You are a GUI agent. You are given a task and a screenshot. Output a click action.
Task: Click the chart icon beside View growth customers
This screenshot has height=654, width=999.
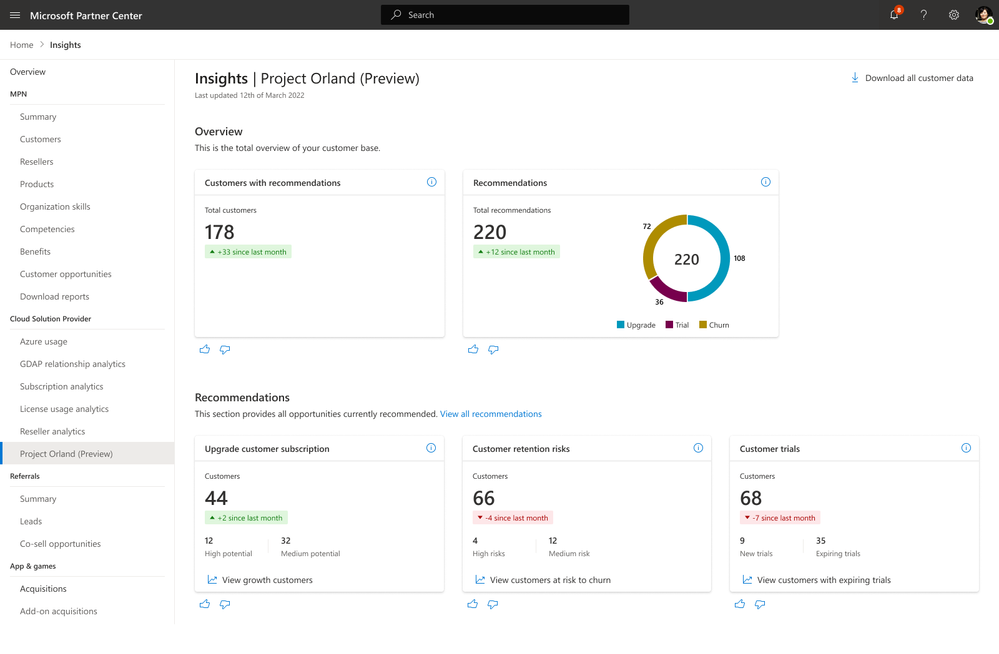coord(212,579)
